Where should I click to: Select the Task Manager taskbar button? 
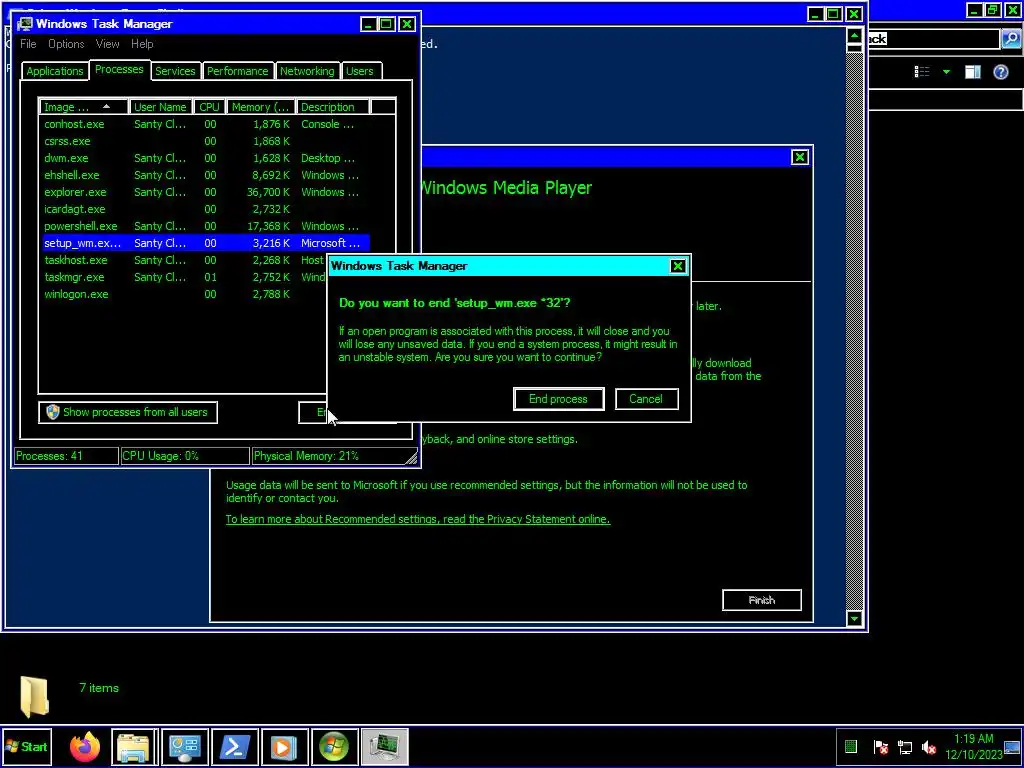[384, 747]
